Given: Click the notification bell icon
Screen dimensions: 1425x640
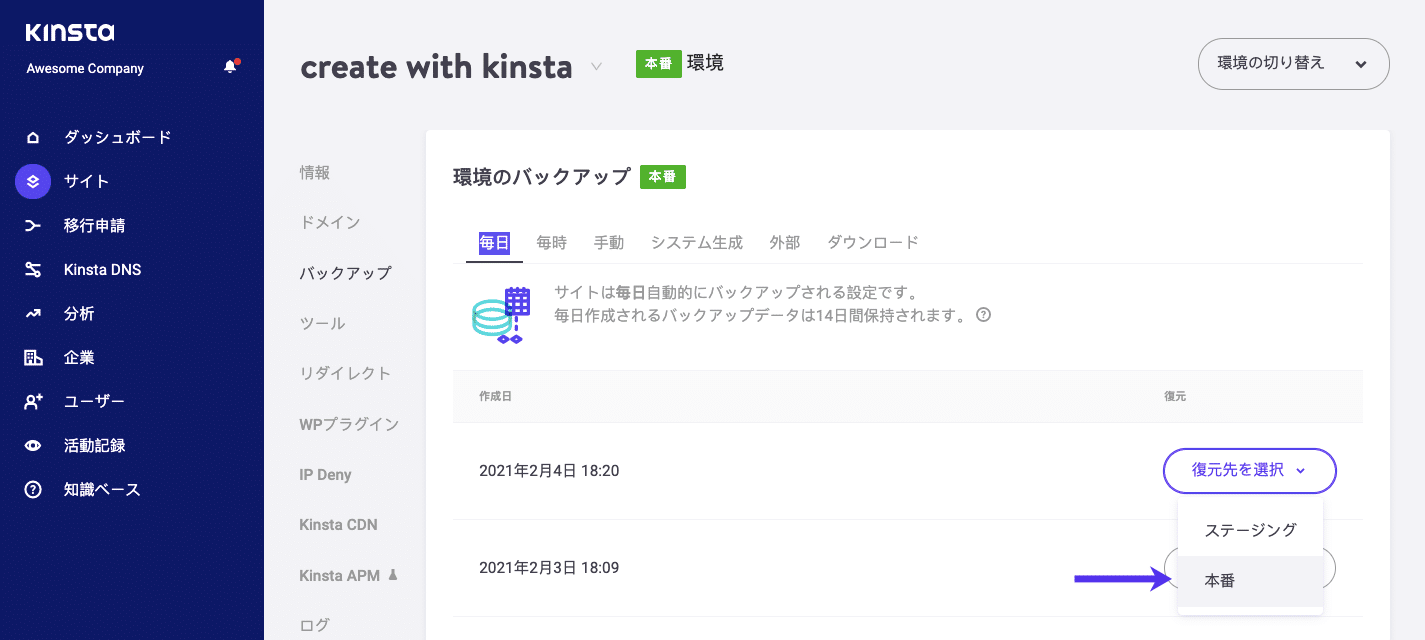Looking at the screenshot, I should click(228, 64).
